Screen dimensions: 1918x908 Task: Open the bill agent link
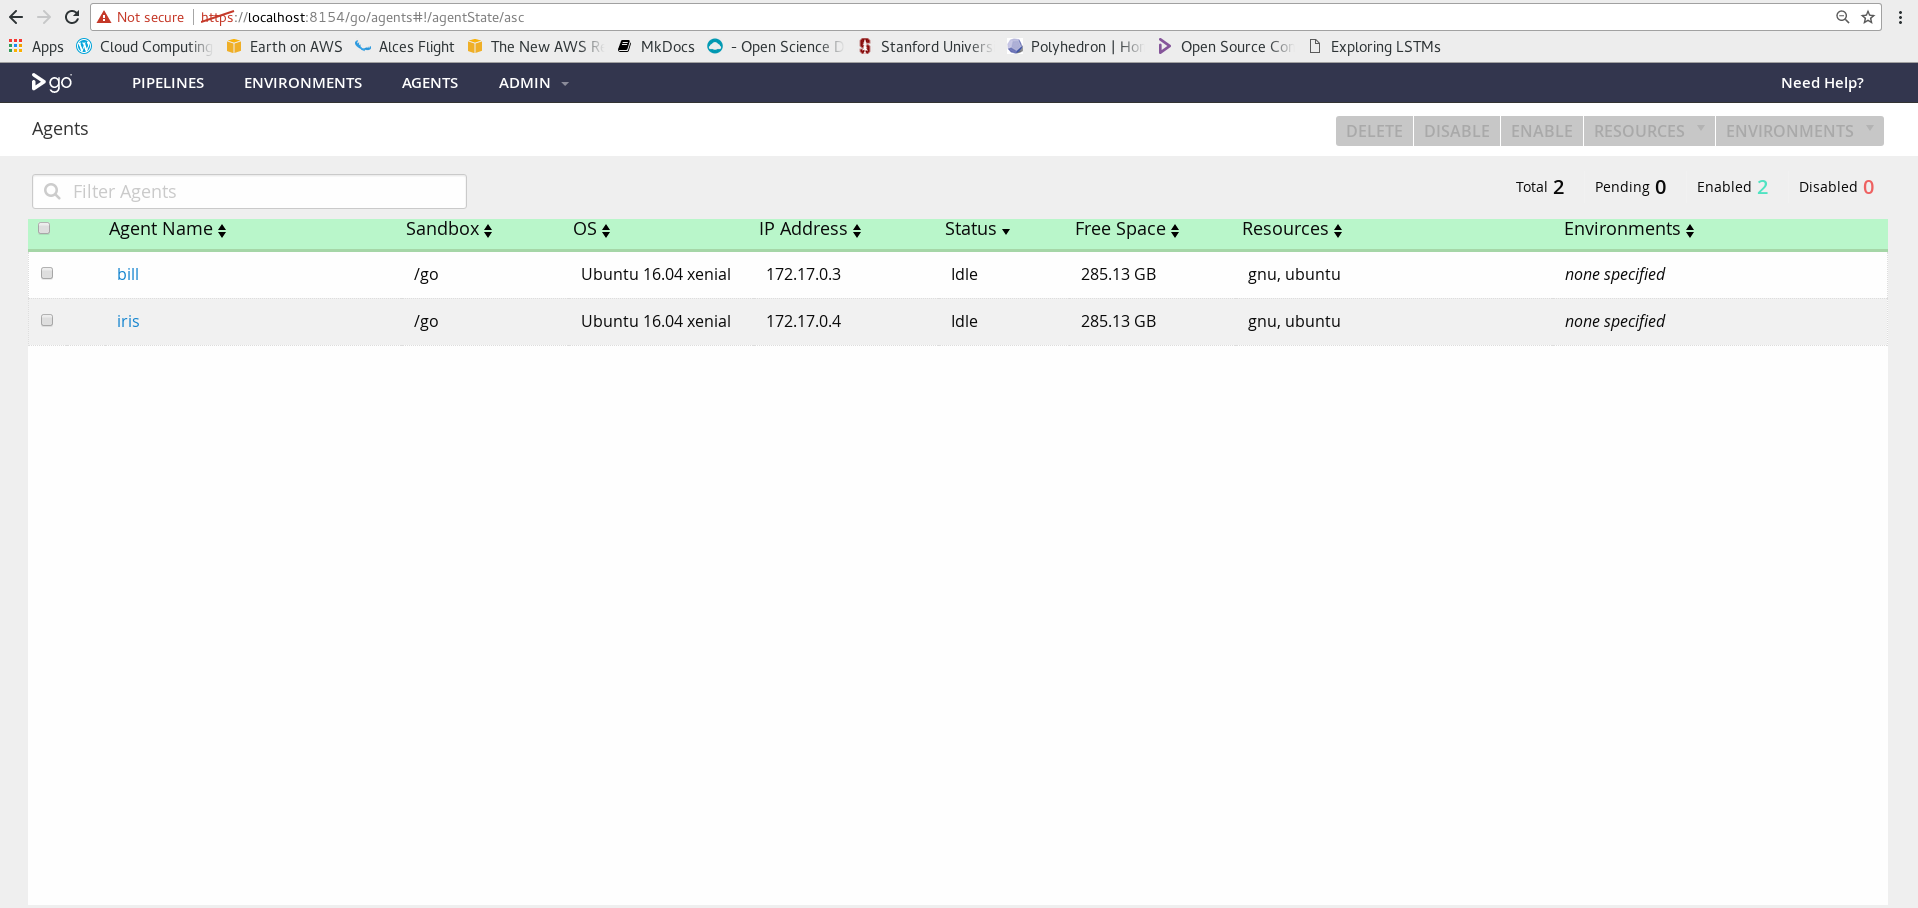click(x=128, y=274)
